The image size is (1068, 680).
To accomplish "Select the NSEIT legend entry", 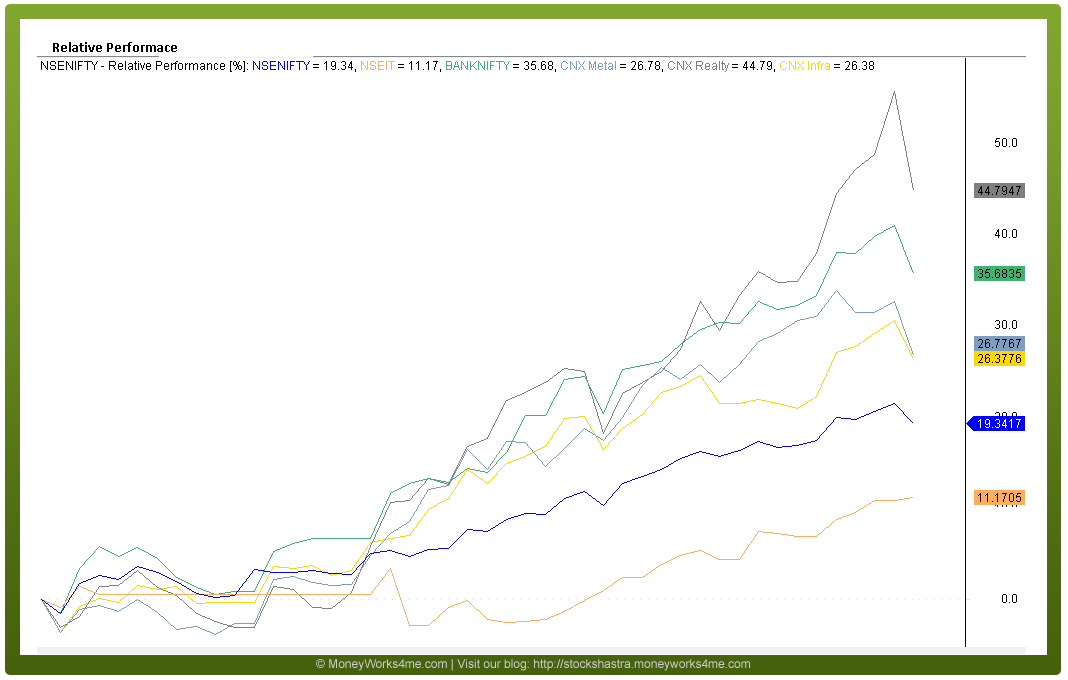I will click(377, 66).
